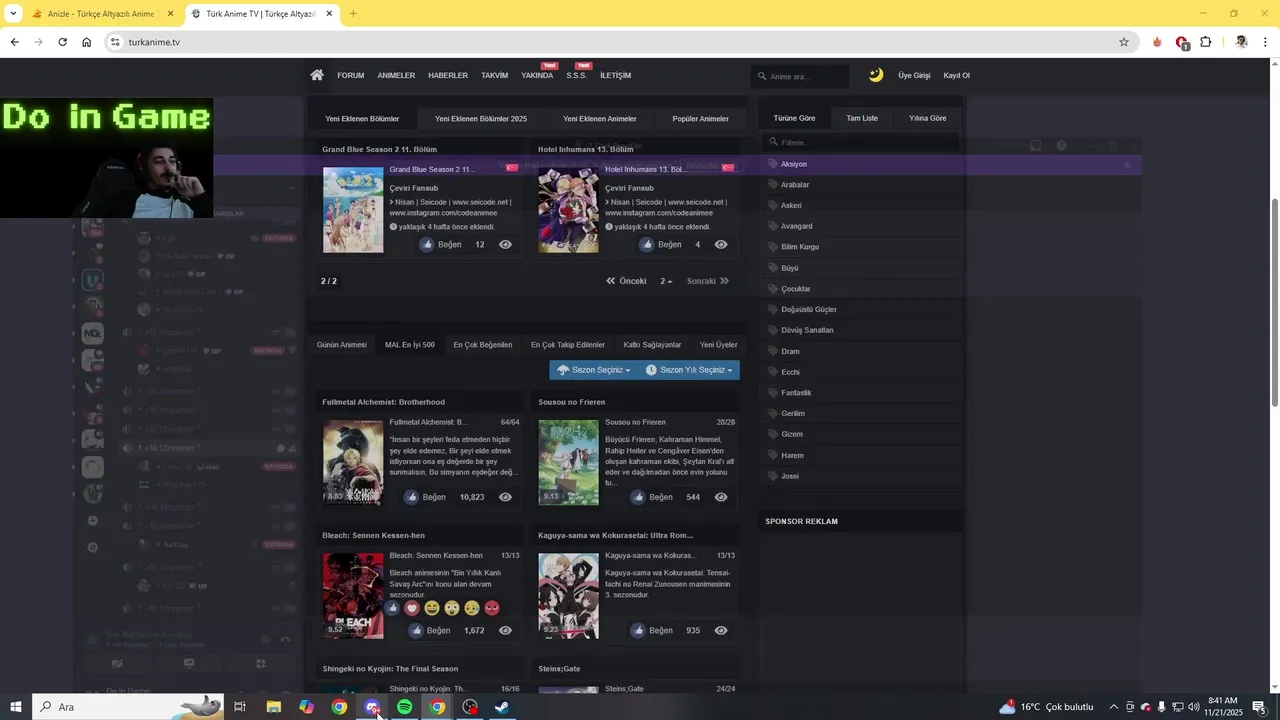Select the Fantastik genre tag

(x=795, y=393)
